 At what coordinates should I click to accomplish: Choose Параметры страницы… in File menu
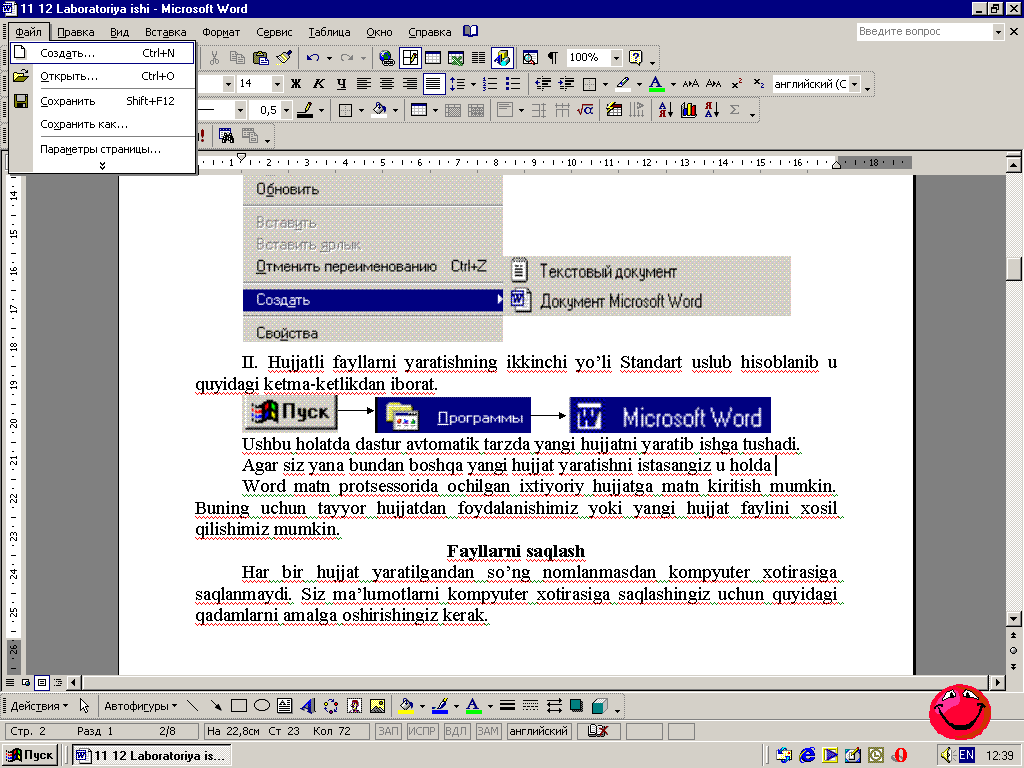[103, 149]
